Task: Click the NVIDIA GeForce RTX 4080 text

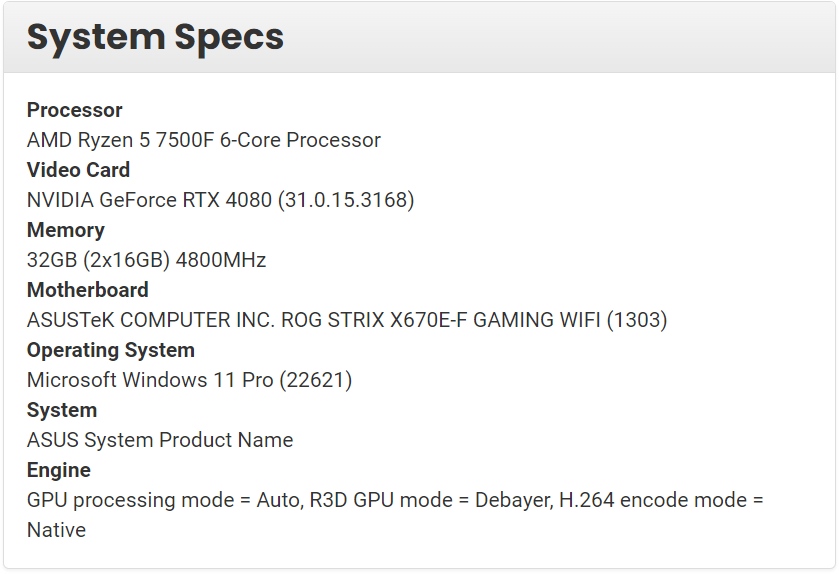Action: (149, 200)
